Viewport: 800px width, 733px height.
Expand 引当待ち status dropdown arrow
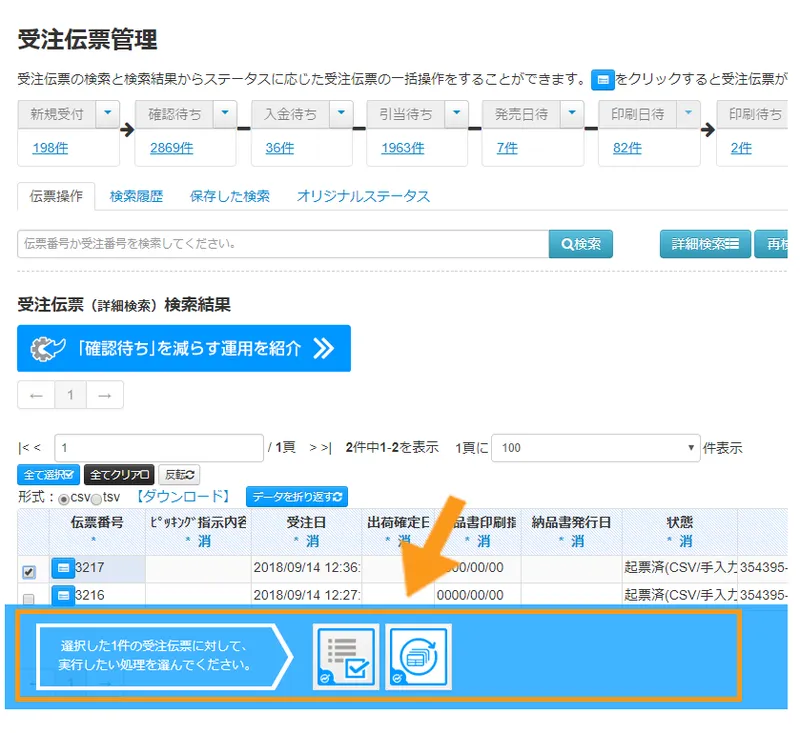[457, 113]
